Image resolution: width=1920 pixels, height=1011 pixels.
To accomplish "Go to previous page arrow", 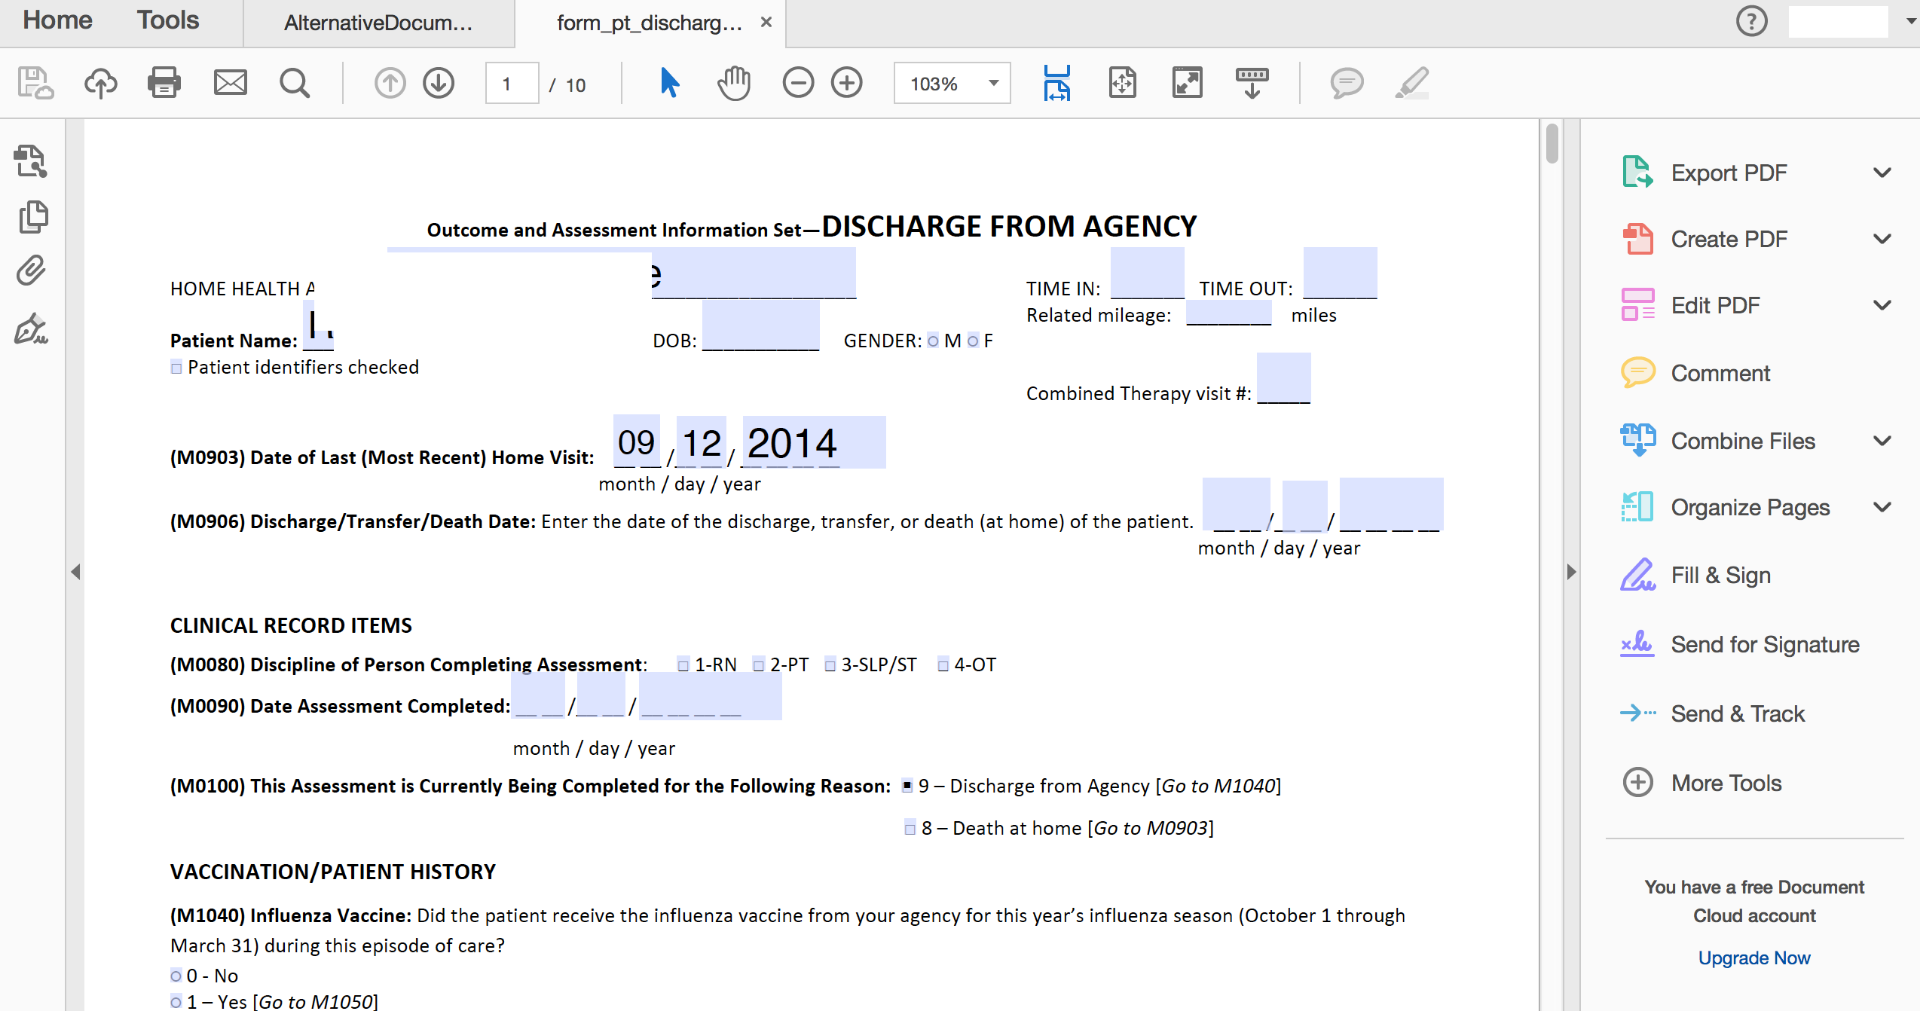I will (390, 83).
